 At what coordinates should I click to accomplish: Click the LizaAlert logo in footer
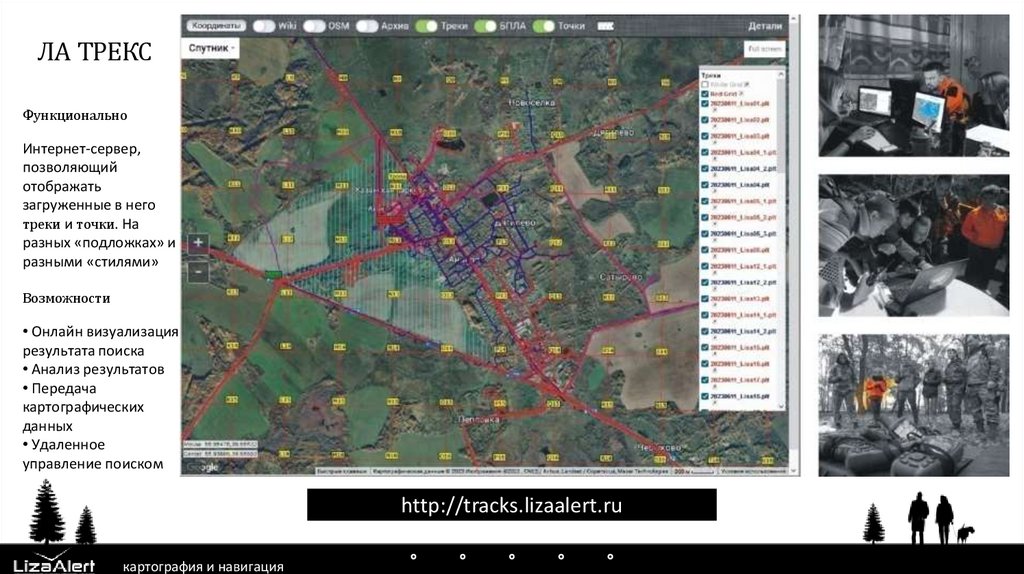55,561
